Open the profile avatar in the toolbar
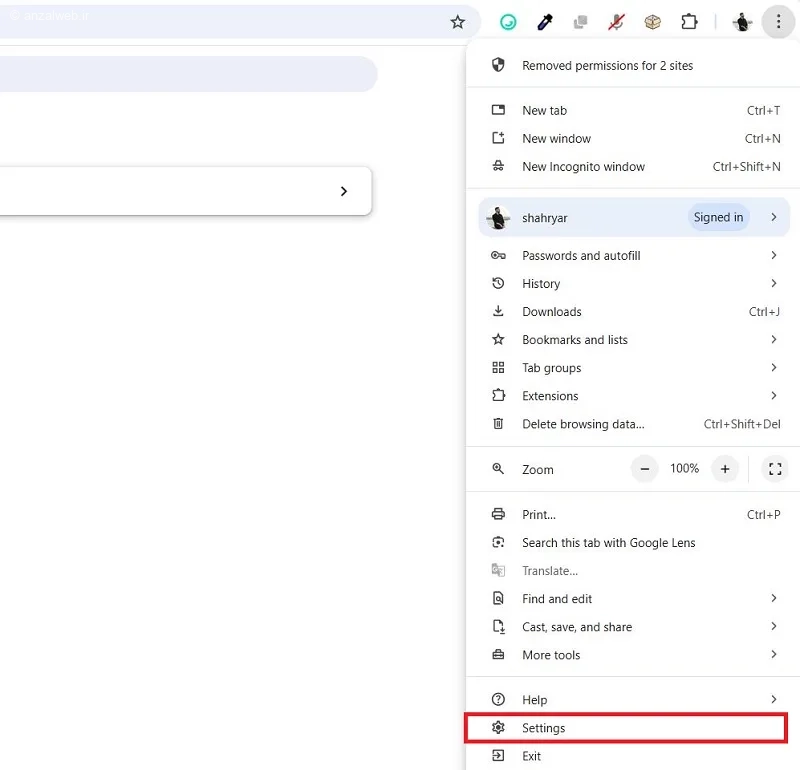The image size is (800, 770). [742, 22]
